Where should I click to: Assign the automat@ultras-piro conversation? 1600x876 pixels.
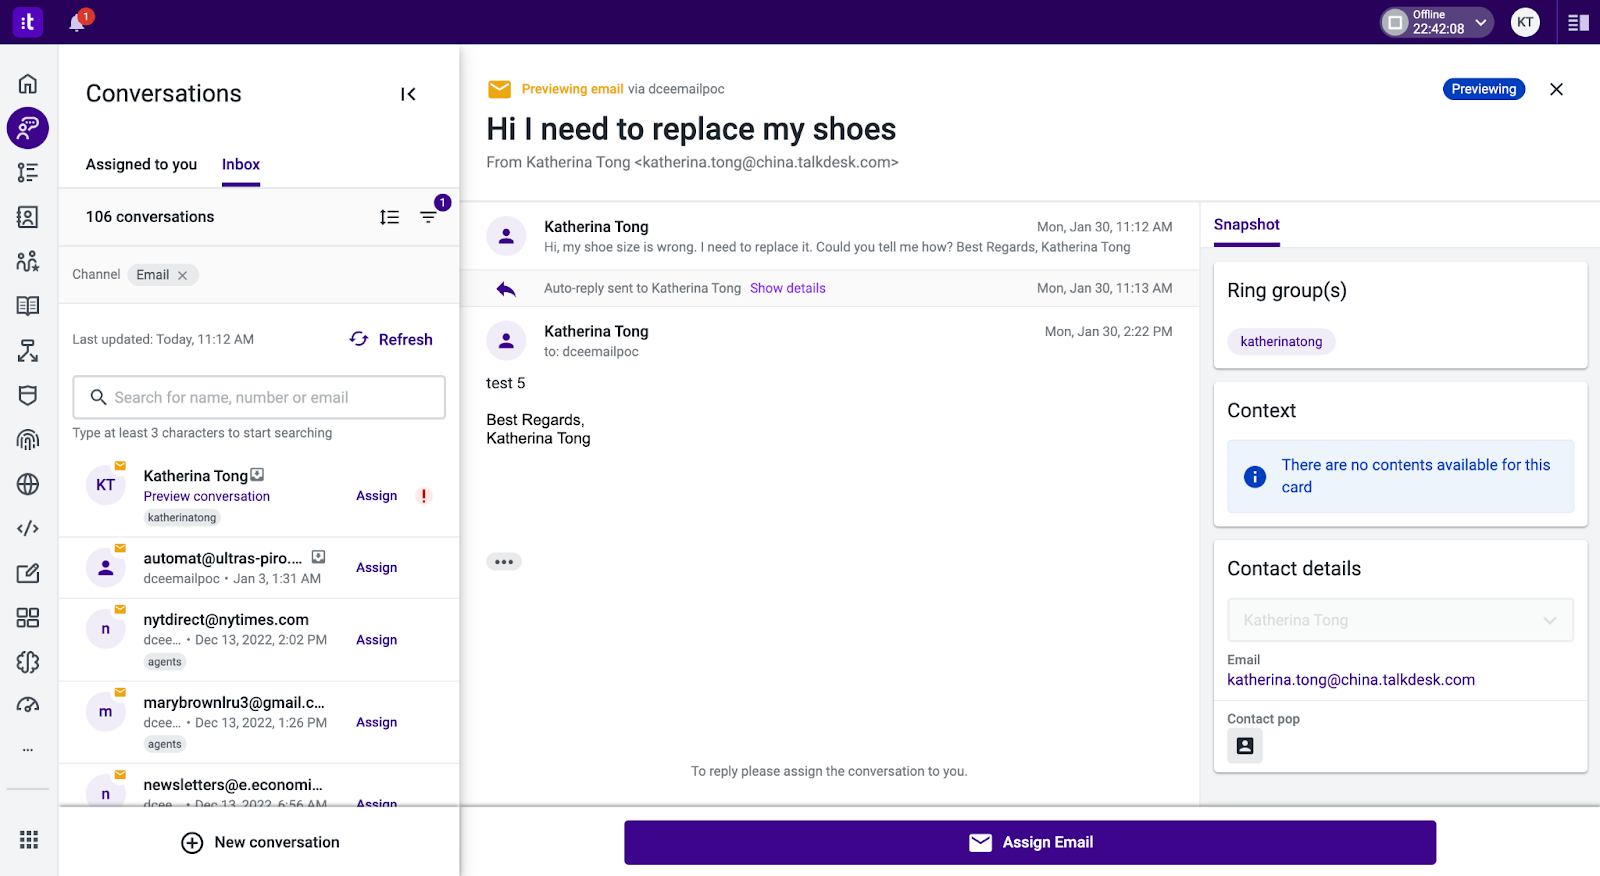pos(377,568)
